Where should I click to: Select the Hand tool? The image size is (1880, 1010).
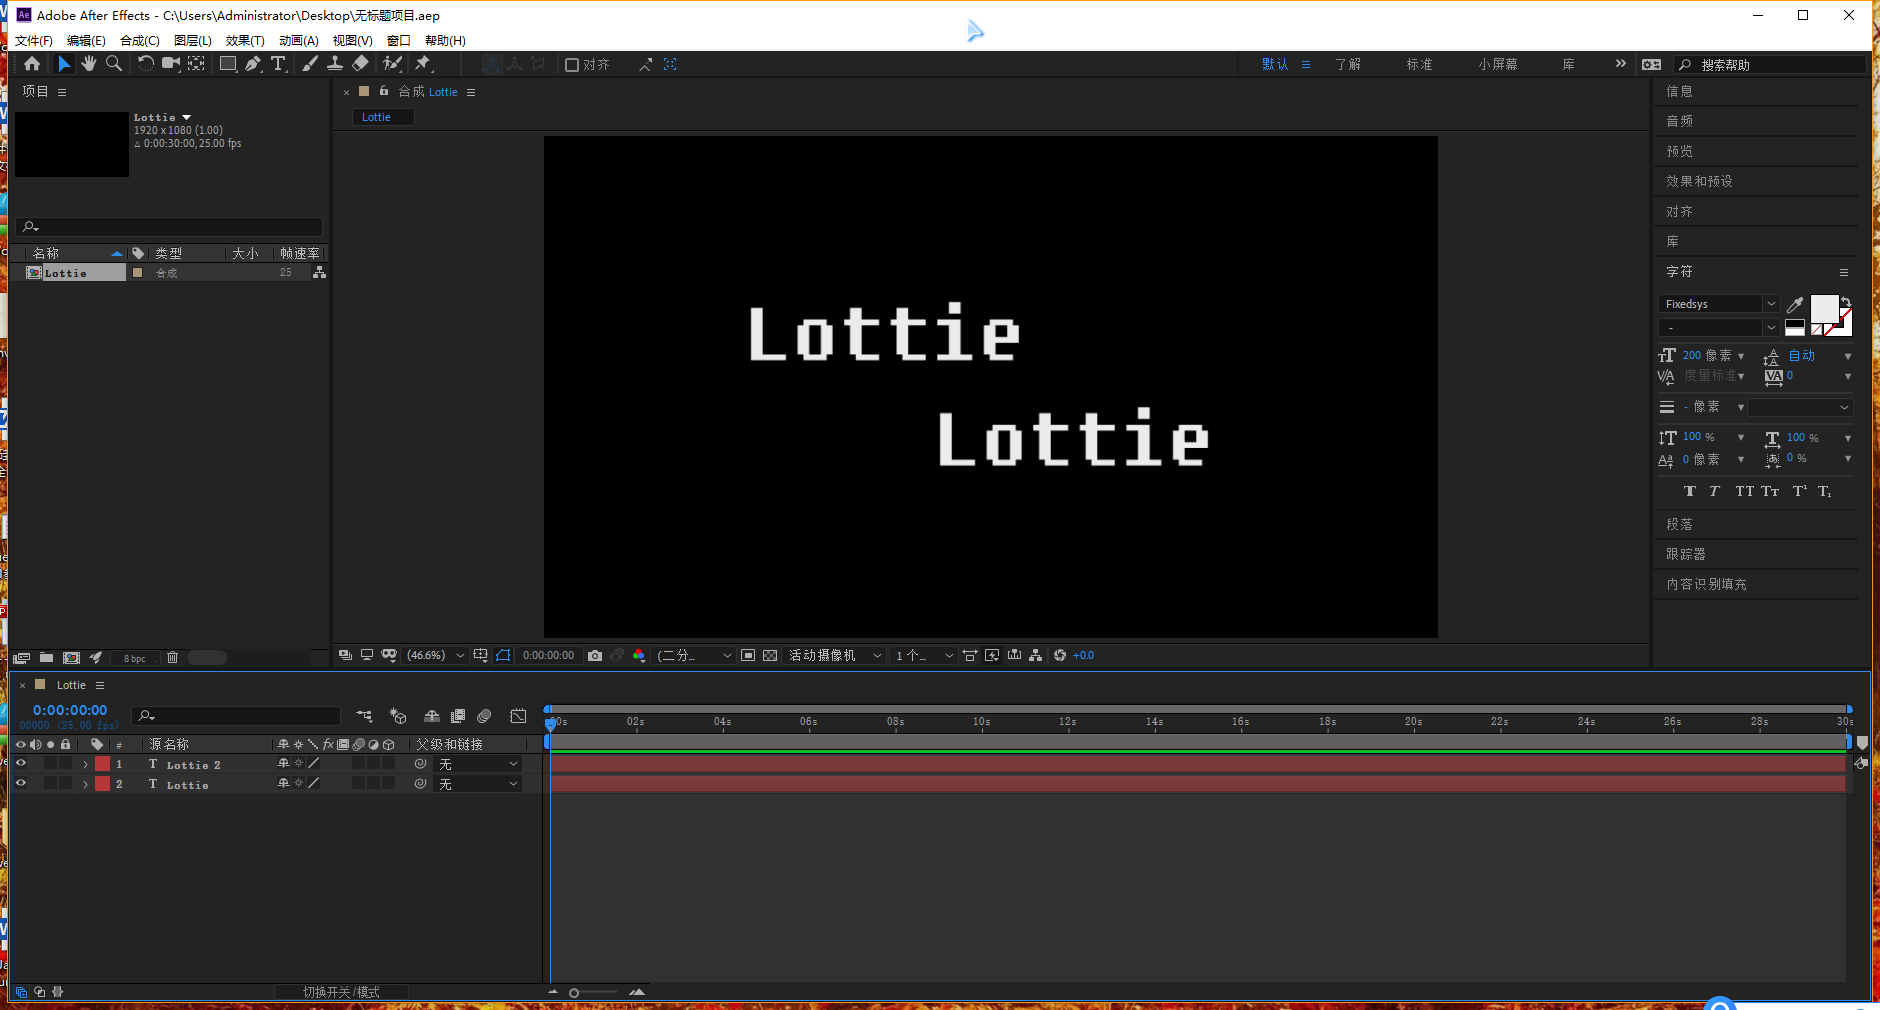(89, 64)
